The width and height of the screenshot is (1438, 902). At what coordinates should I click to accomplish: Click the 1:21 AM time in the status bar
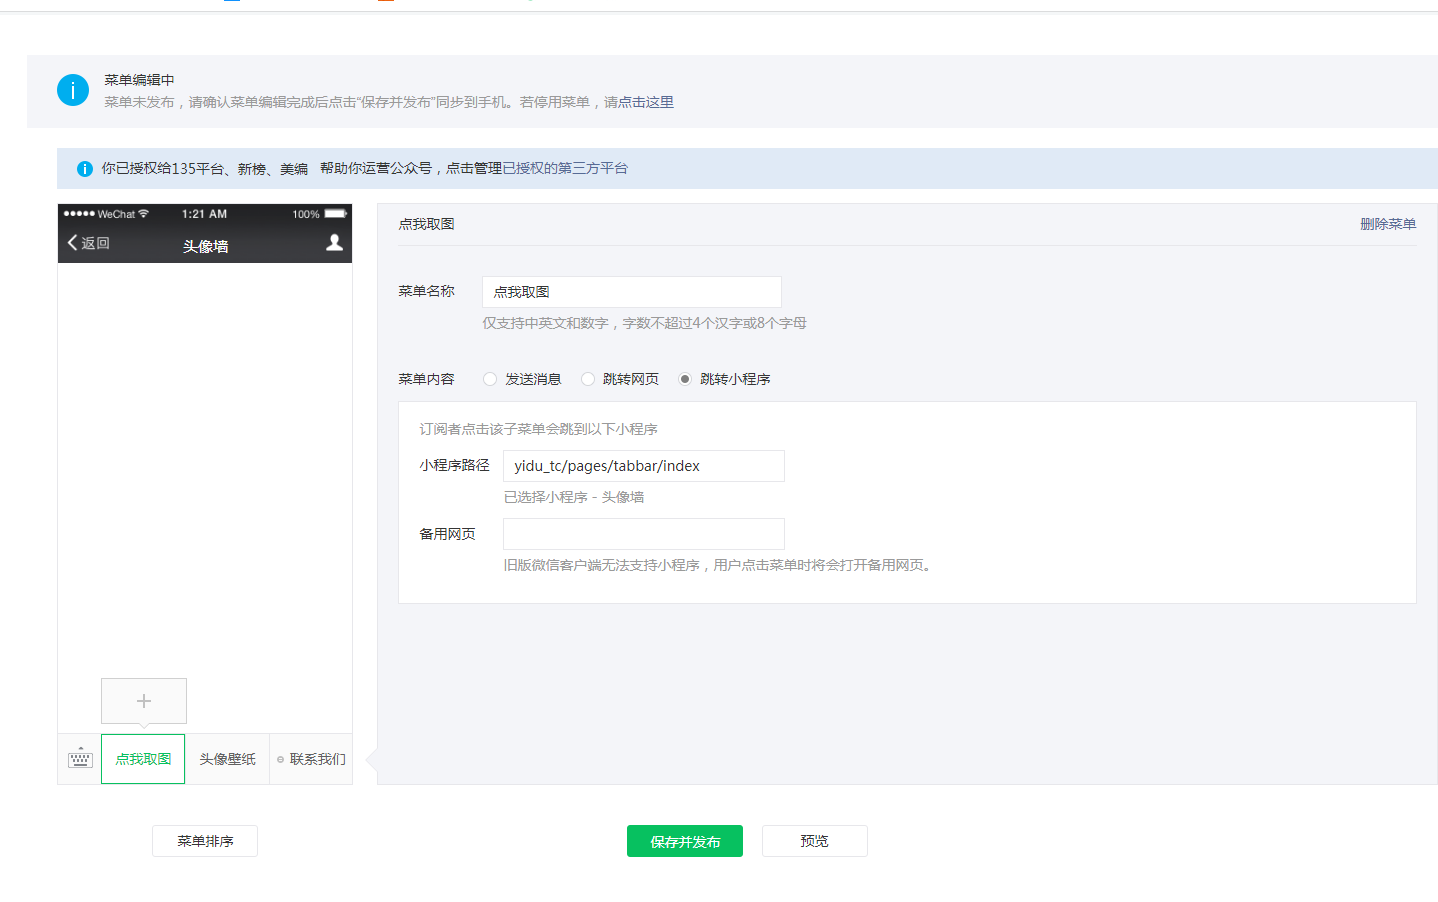204,214
